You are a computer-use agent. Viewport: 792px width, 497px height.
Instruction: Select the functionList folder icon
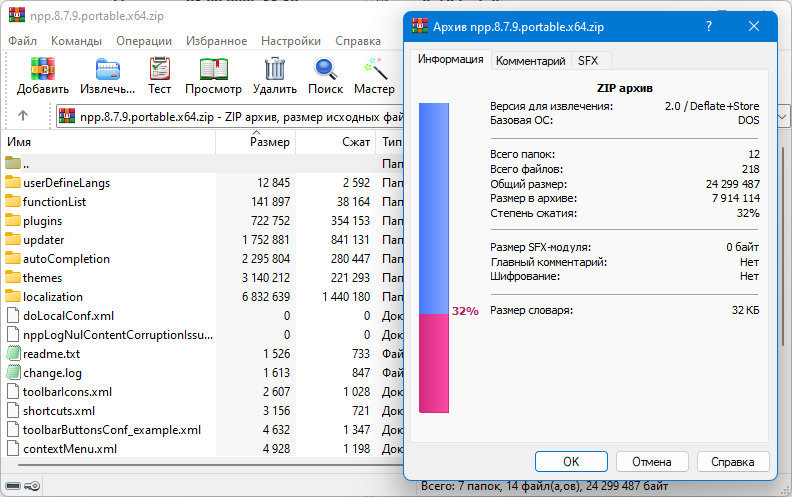pos(13,202)
